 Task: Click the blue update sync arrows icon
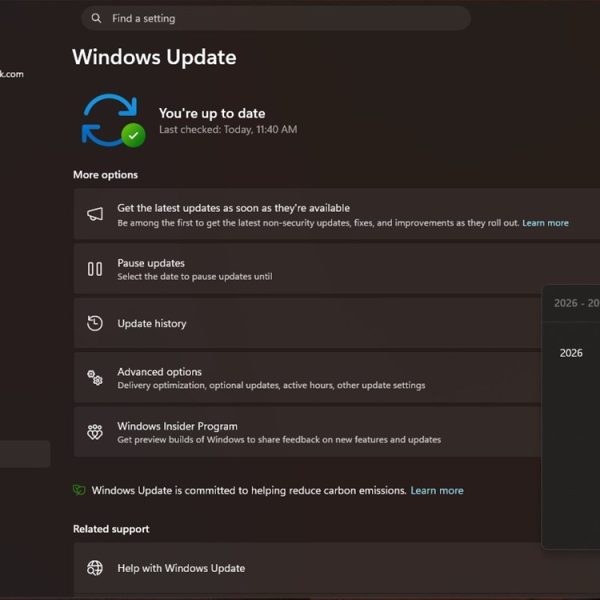tap(110, 120)
